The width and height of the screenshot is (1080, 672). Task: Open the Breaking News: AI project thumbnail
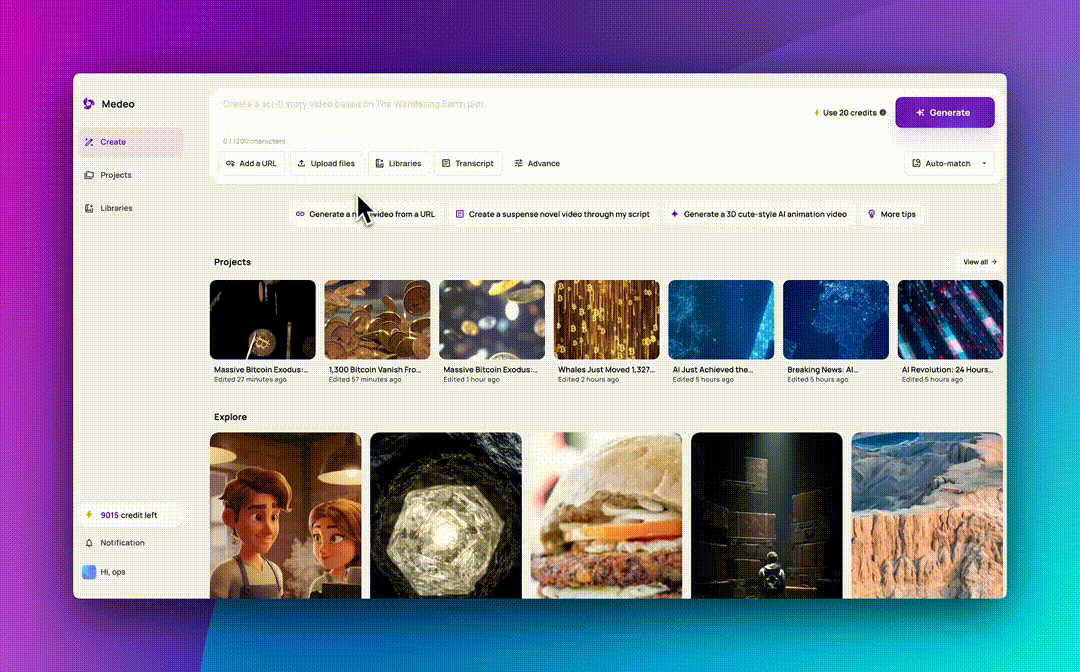(x=835, y=319)
